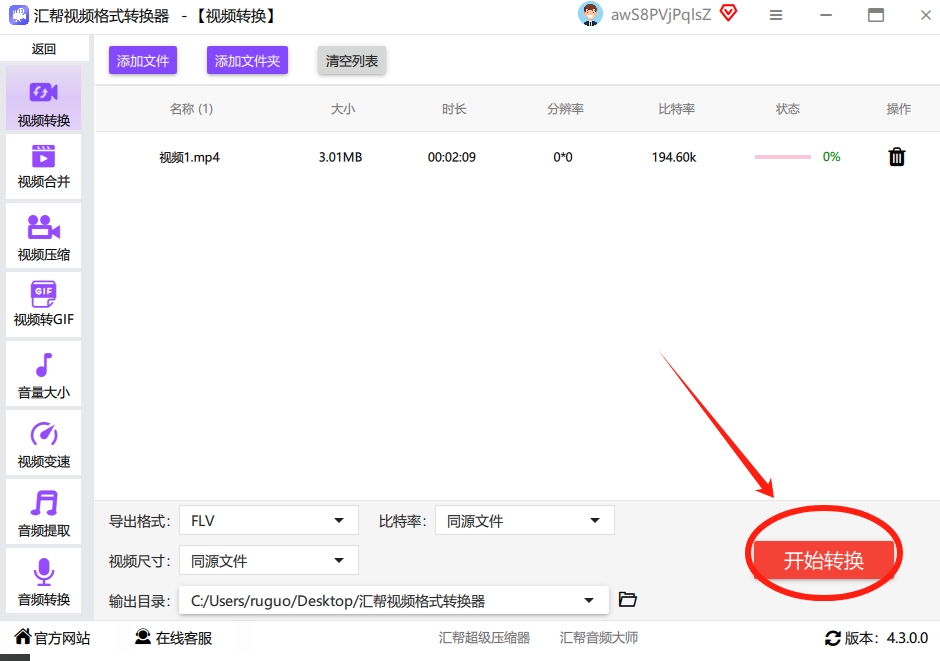
Task: Click the resolution value 0*0
Action: point(562,157)
